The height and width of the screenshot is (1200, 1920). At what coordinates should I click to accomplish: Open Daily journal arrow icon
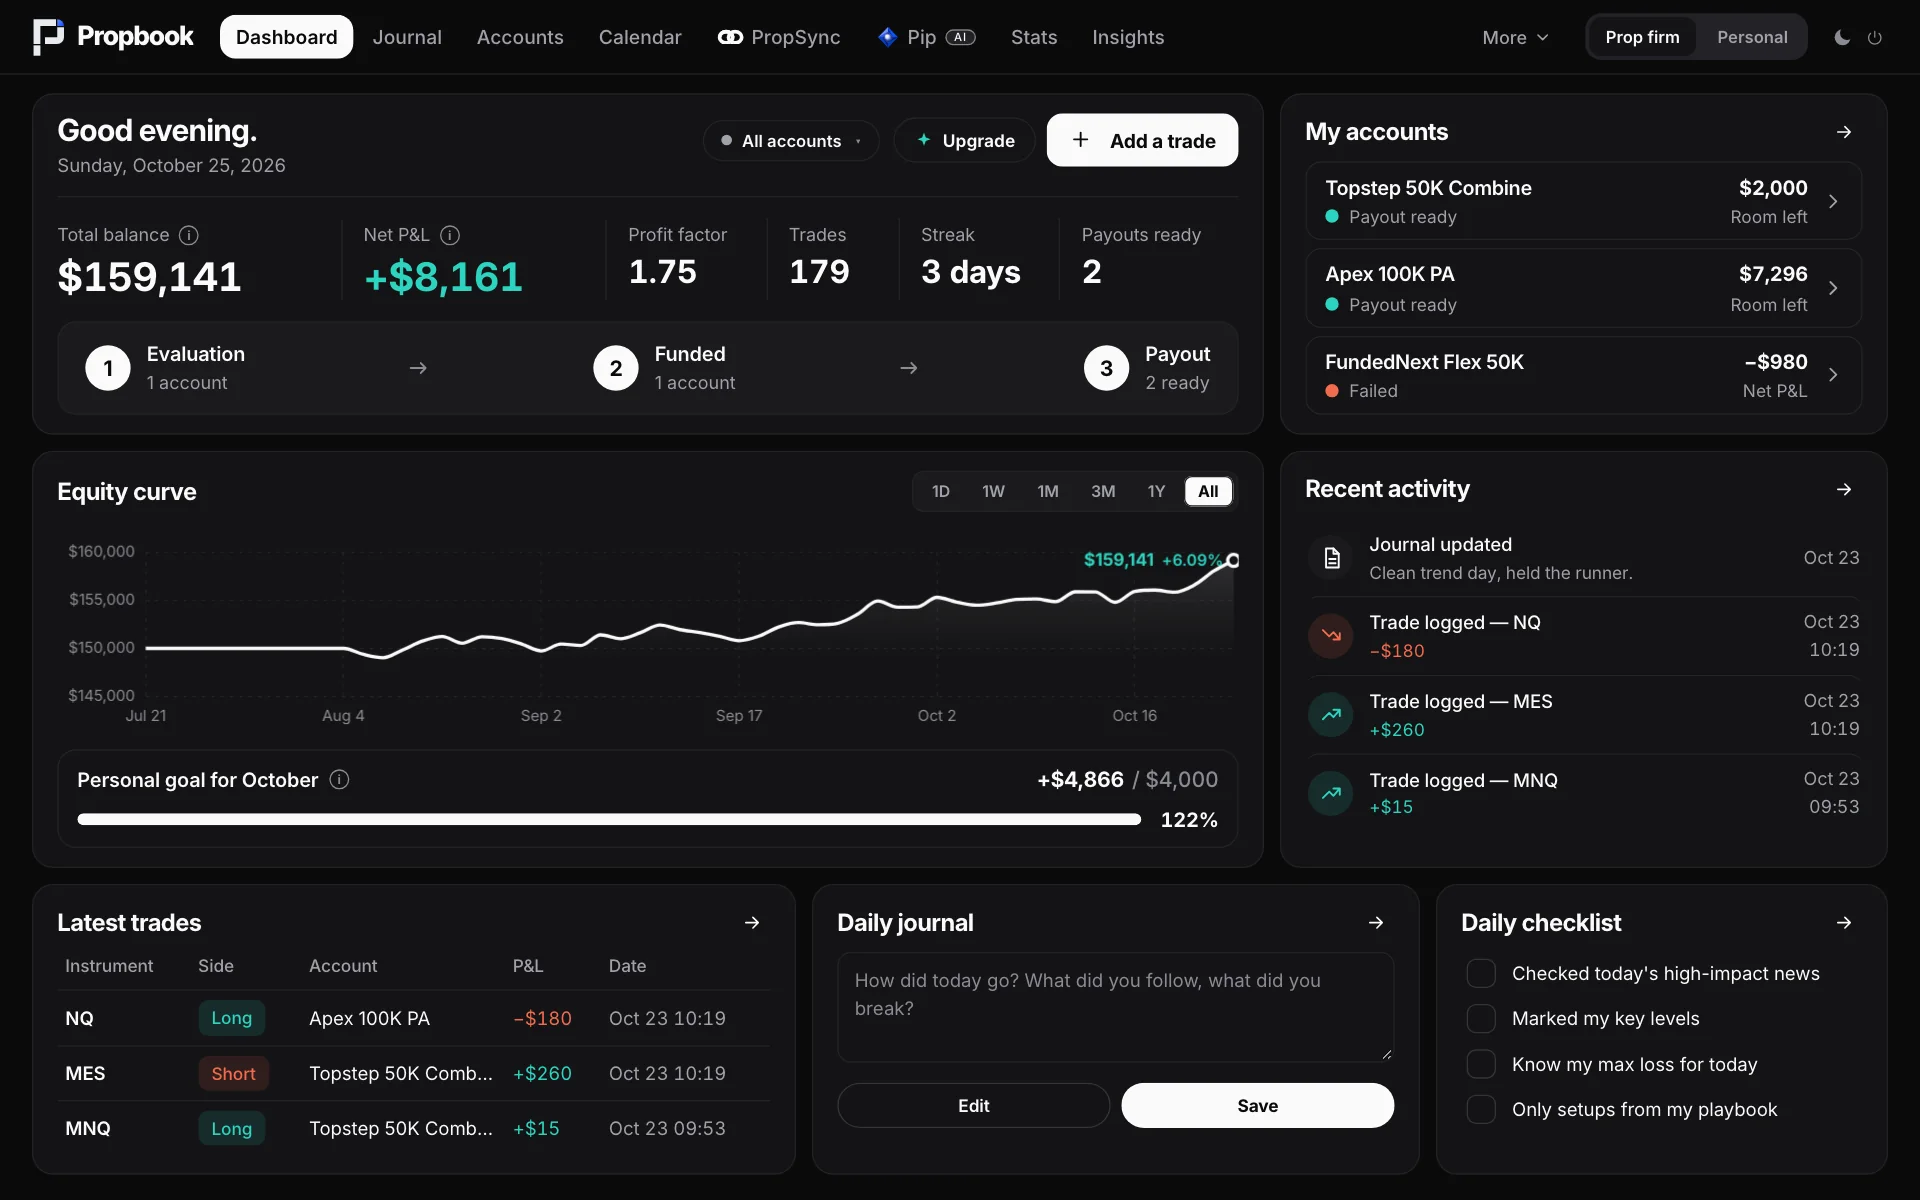tap(1376, 922)
